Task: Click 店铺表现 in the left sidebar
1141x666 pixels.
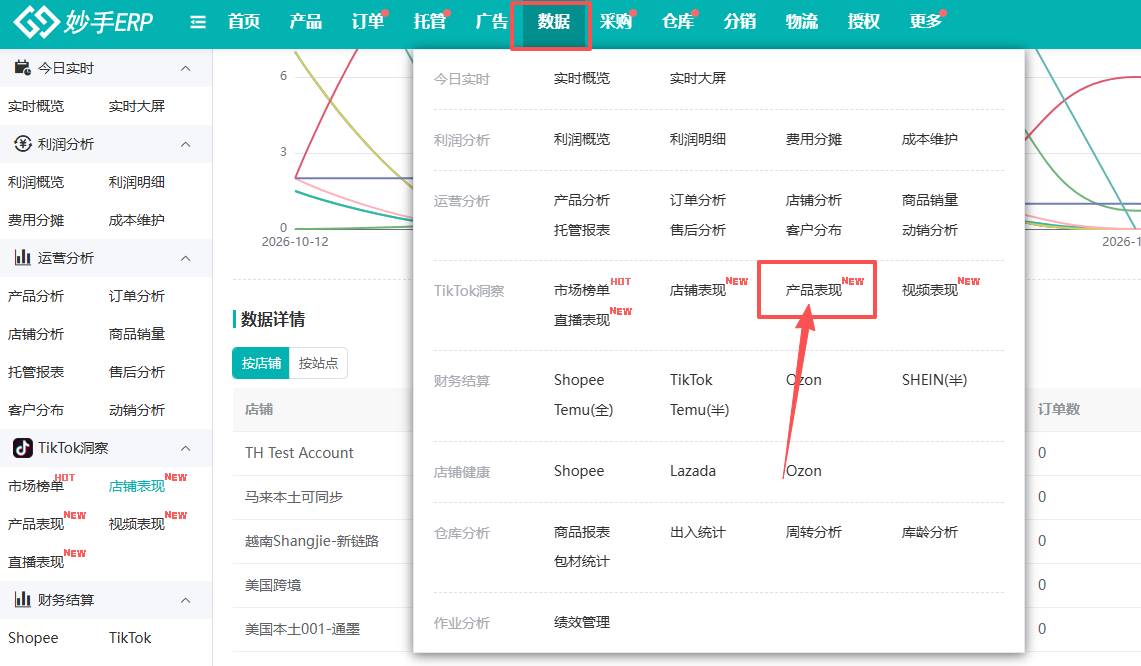Action: point(137,486)
